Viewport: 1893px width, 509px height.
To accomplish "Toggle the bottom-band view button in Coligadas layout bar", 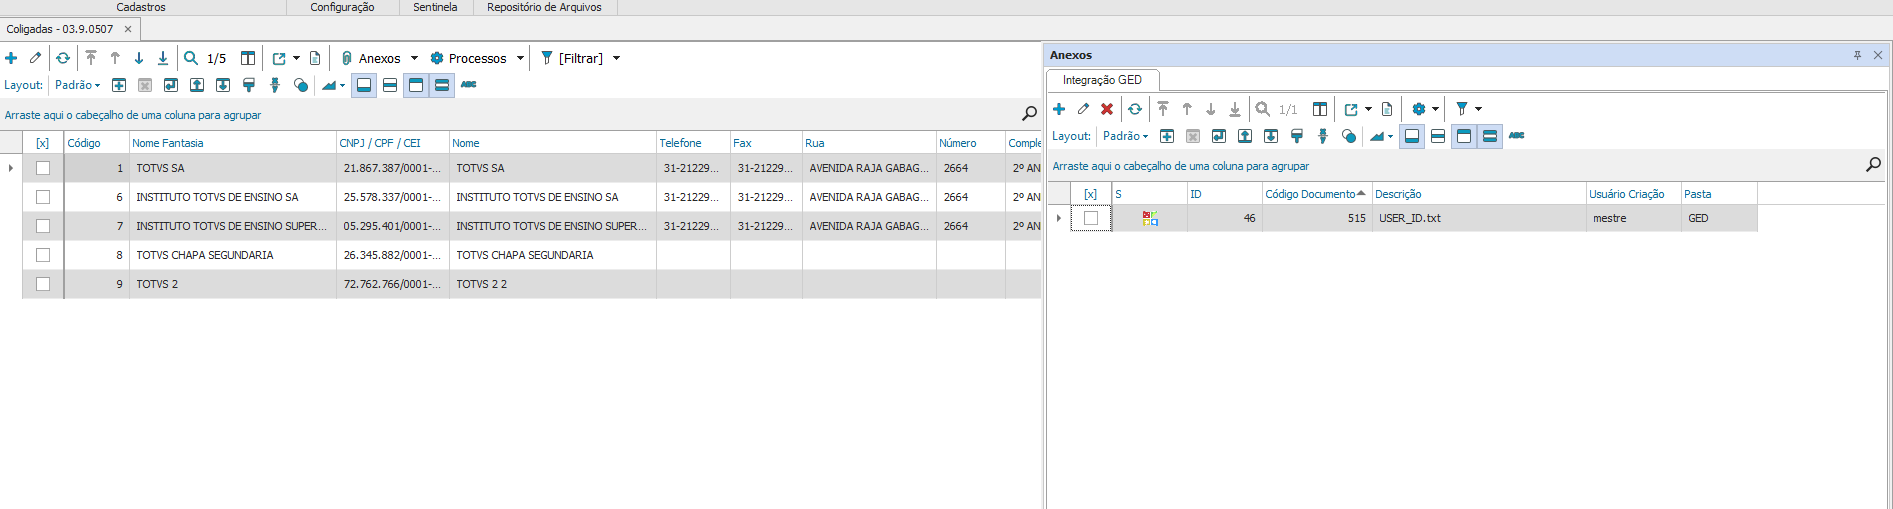I will pyautogui.click(x=365, y=85).
